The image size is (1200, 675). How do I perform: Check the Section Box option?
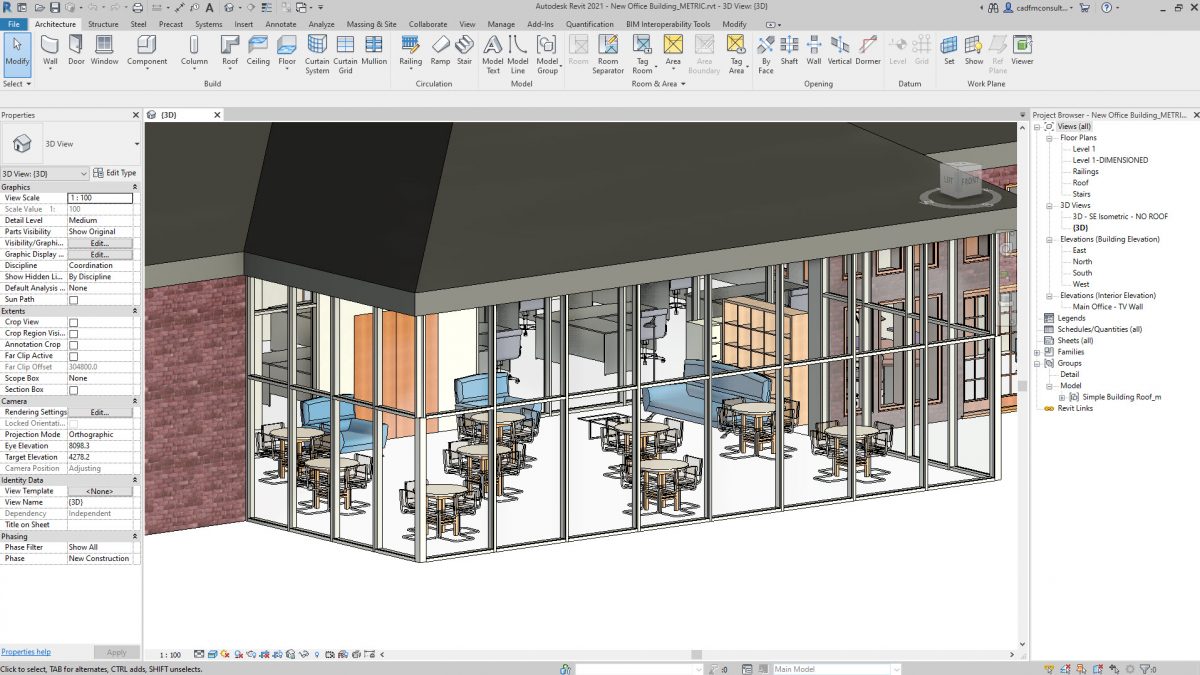(x=73, y=390)
